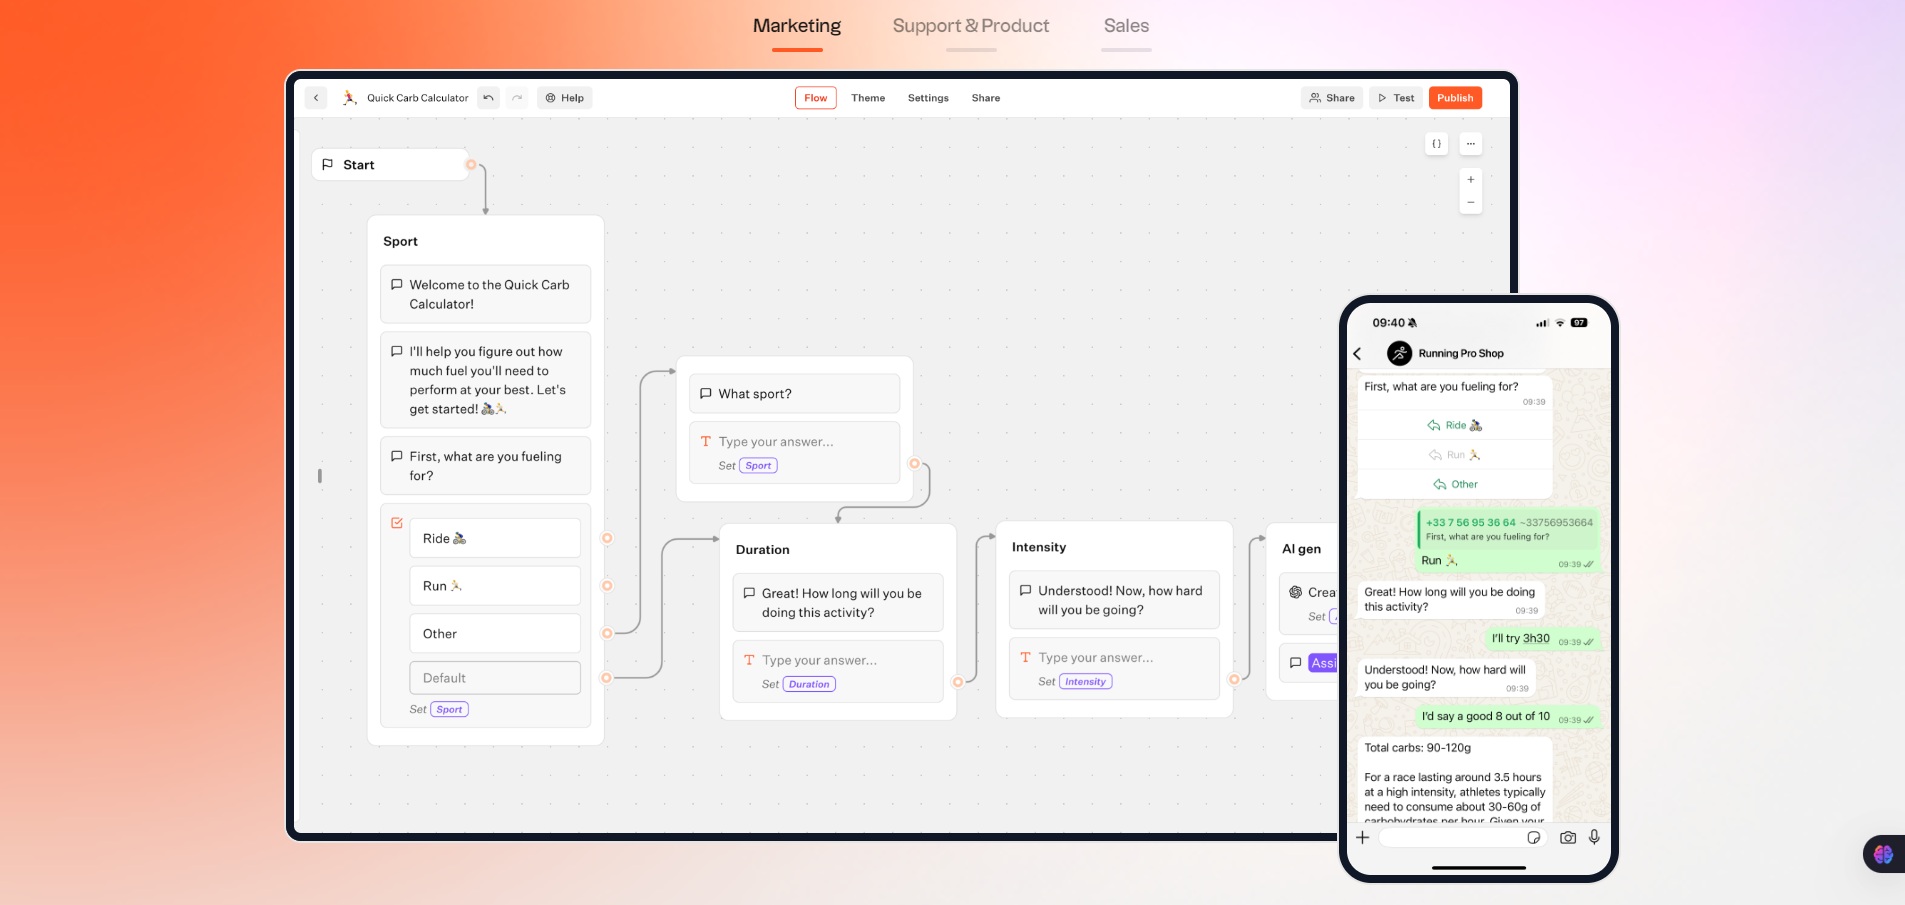The width and height of the screenshot is (1905, 905).
Task: Click Sport variable tag in What sport block
Action: click(x=759, y=466)
